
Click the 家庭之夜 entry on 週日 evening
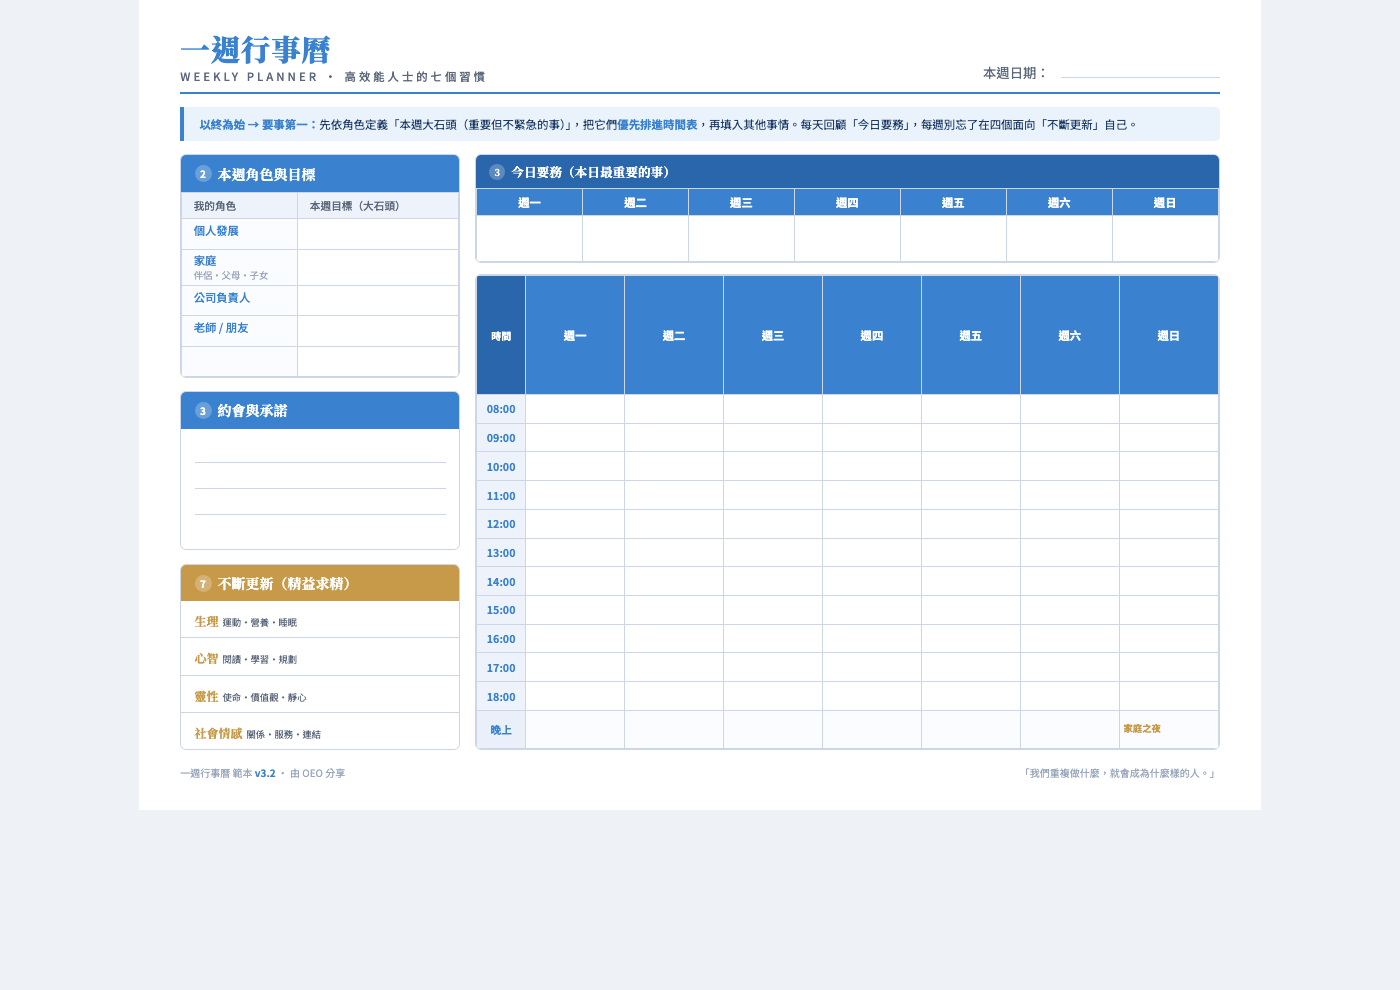click(x=1142, y=729)
